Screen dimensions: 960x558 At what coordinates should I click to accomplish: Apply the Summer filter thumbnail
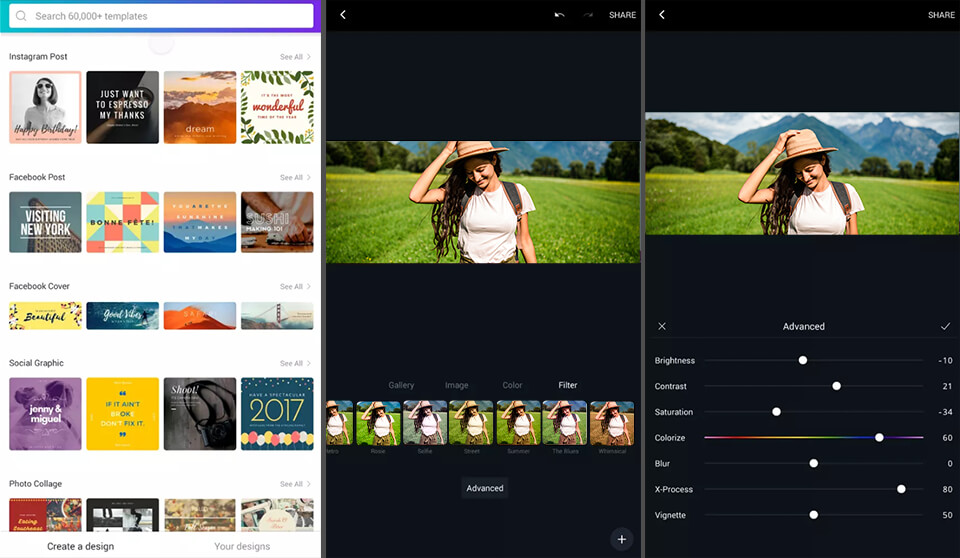click(519, 423)
